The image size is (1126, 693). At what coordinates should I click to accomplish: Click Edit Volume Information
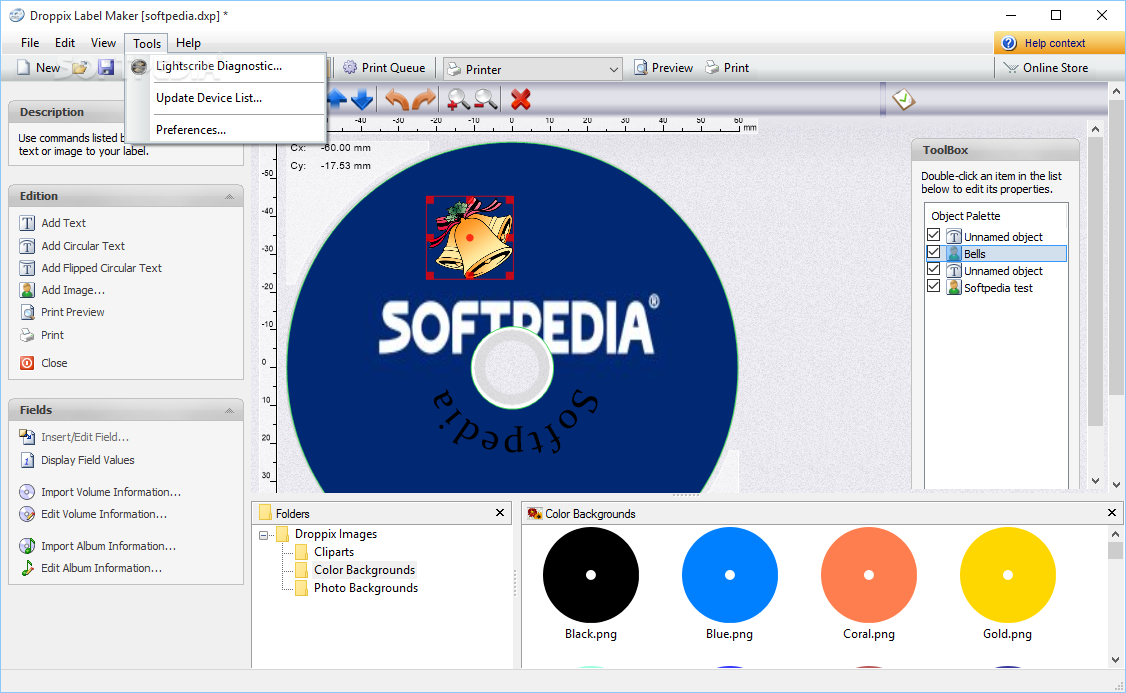tap(93, 514)
